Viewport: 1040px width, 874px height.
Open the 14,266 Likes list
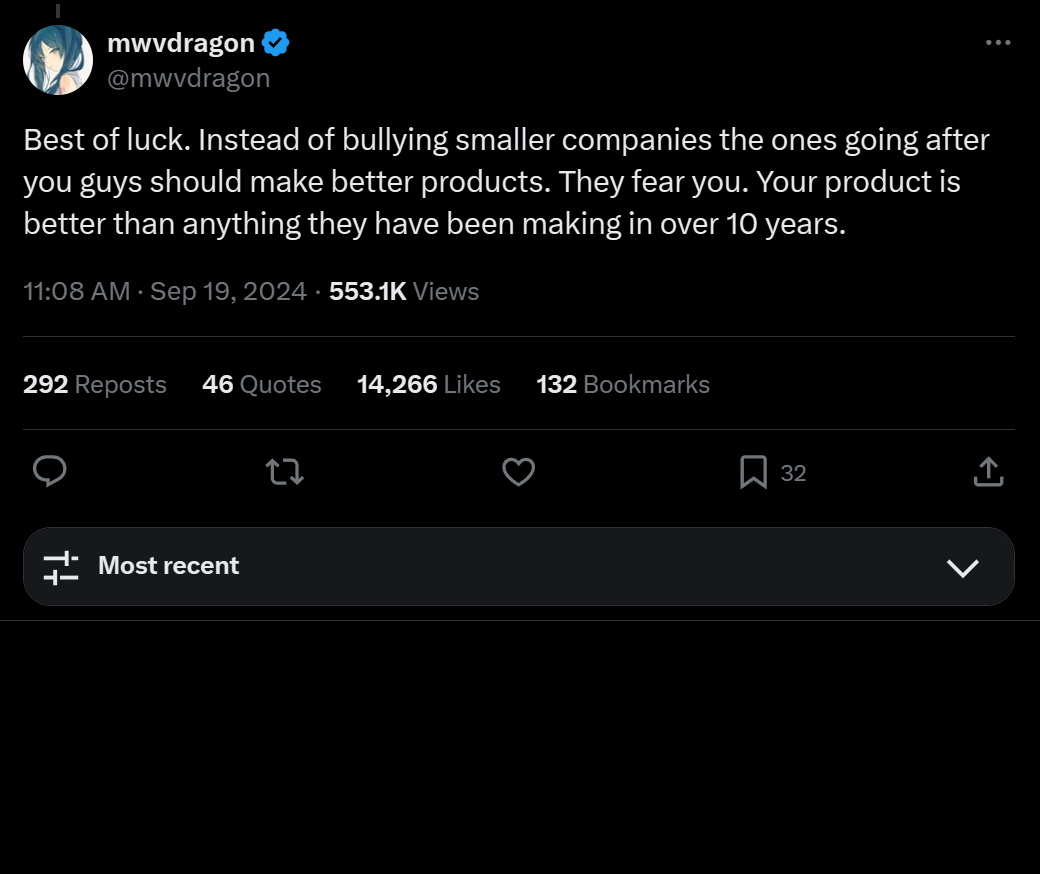[428, 385]
